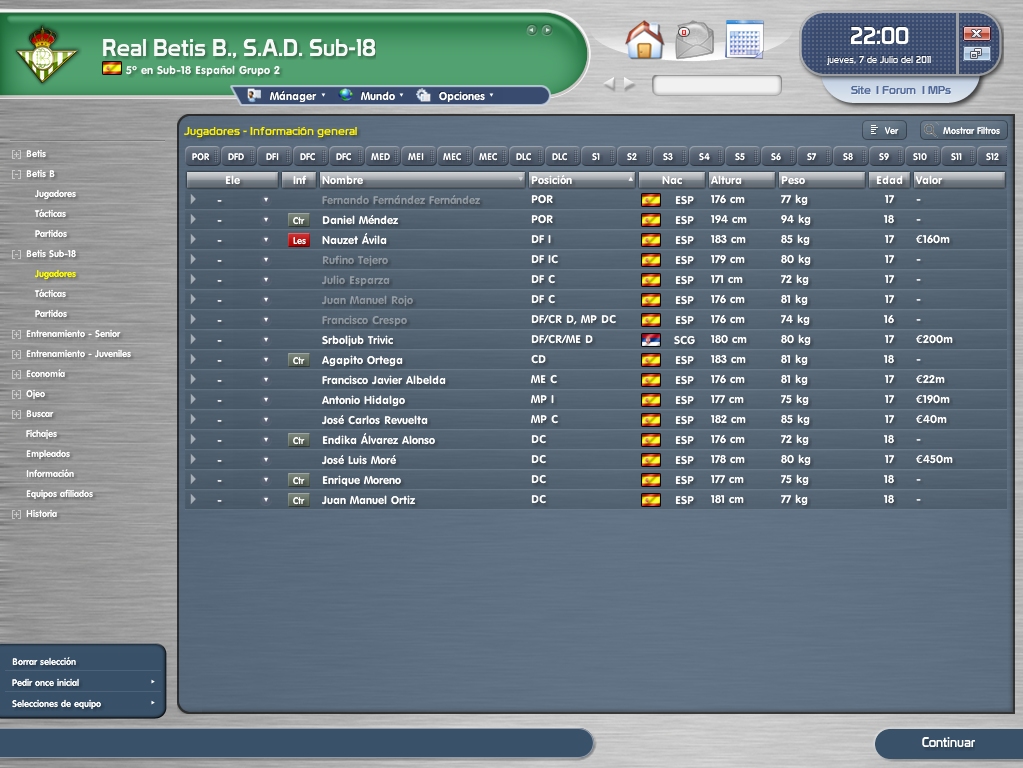Click the Ctr icon for Endika Álvarez Alonso
The image size is (1023, 768).
(x=299, y=440)
